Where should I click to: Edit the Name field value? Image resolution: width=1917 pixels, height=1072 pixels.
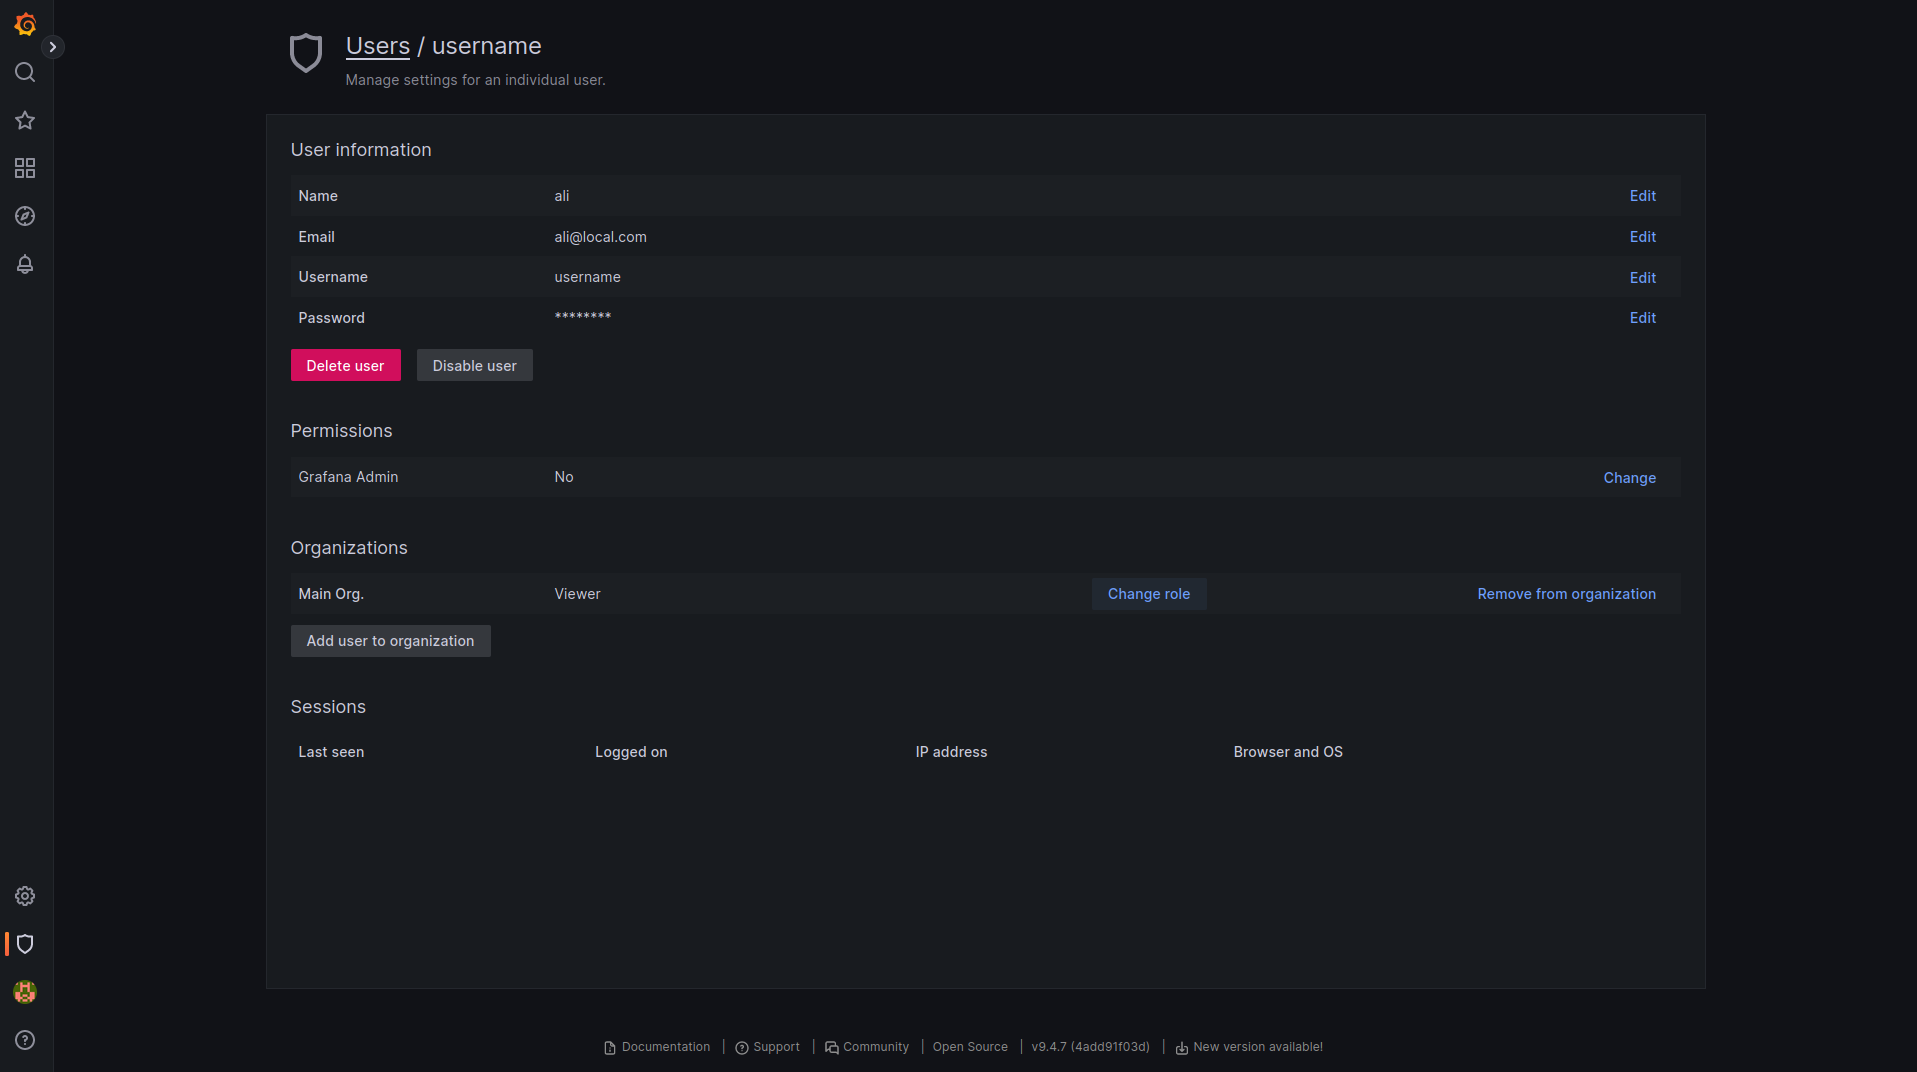[1642, 196]
